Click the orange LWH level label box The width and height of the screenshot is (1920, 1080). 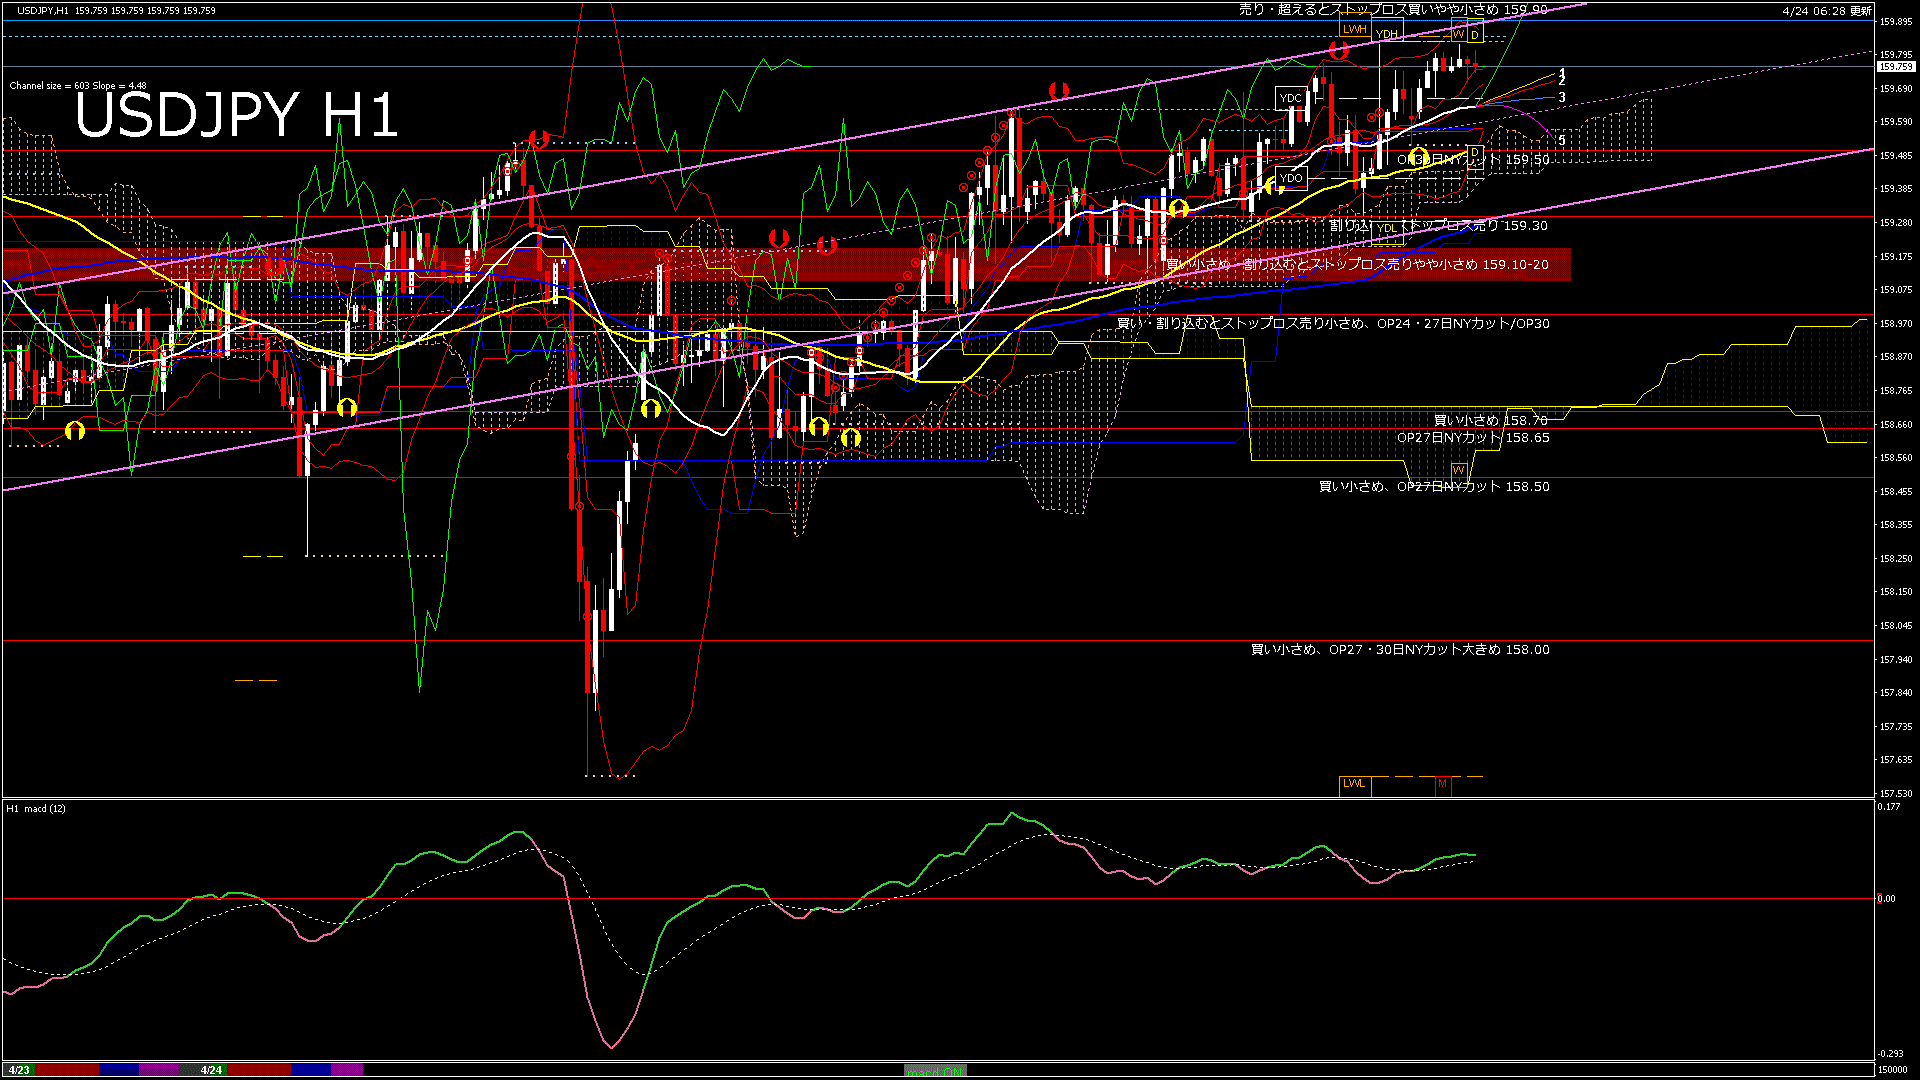(1354, 30)
